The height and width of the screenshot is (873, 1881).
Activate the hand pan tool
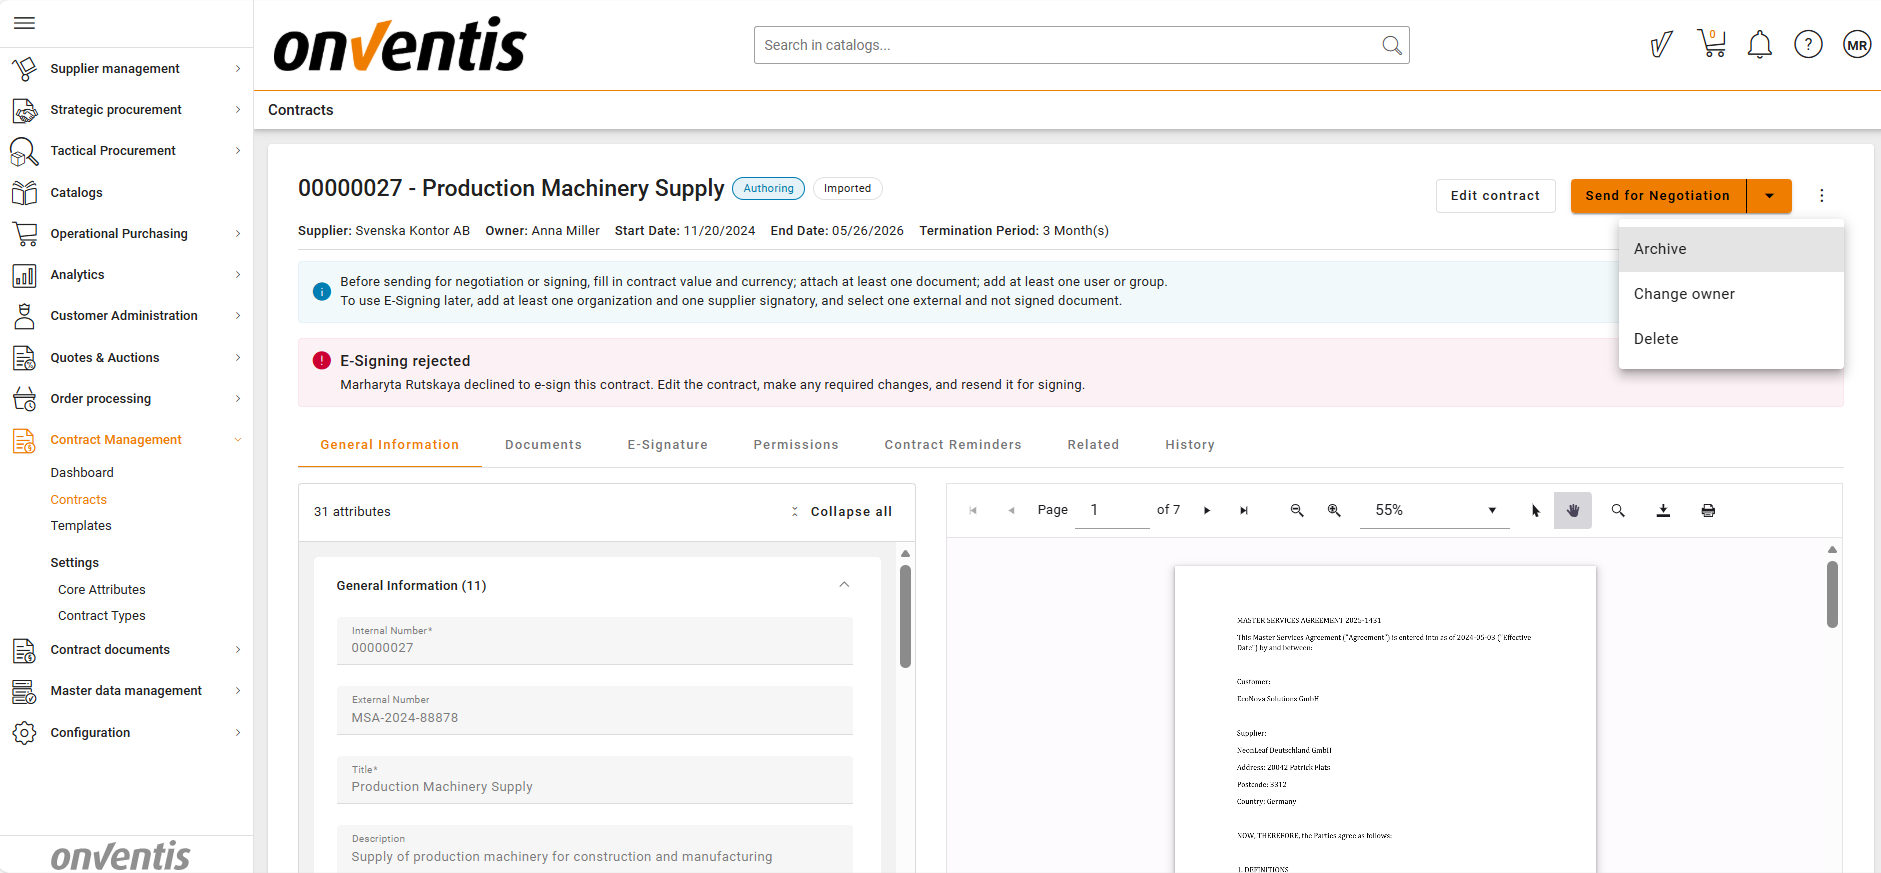tap(1572, 511)
